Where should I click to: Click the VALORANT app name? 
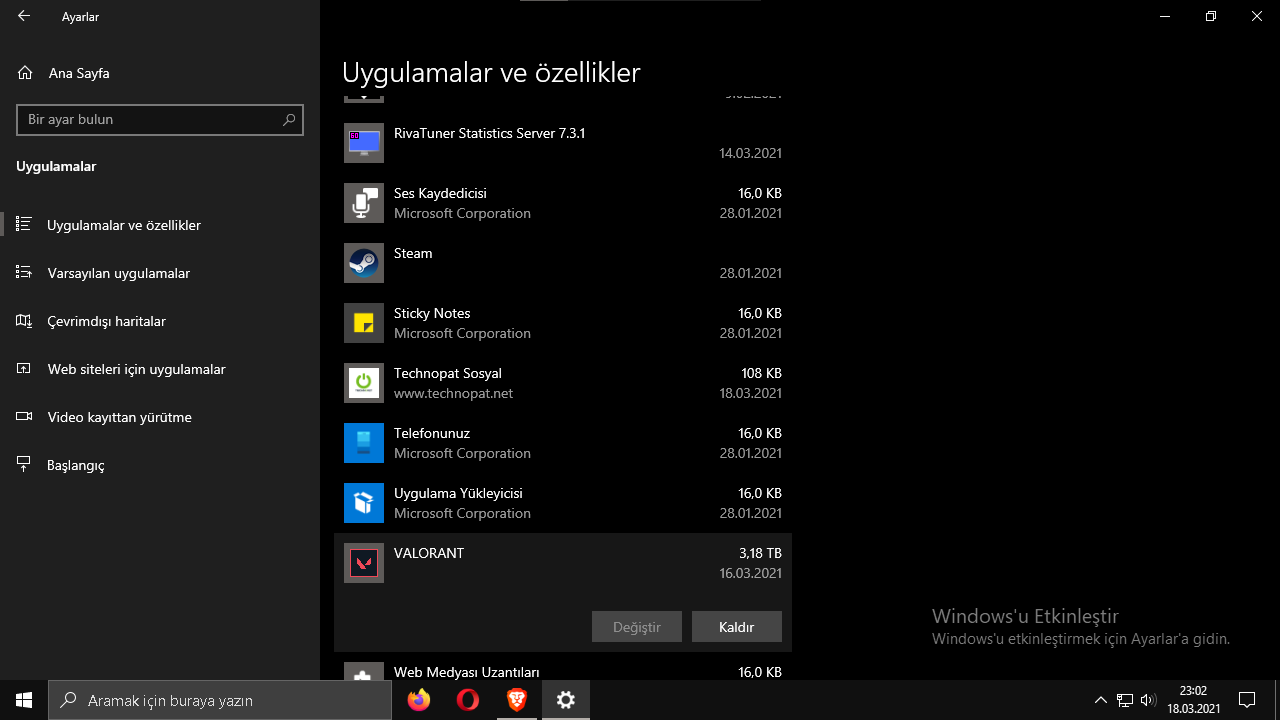[429, 553]
